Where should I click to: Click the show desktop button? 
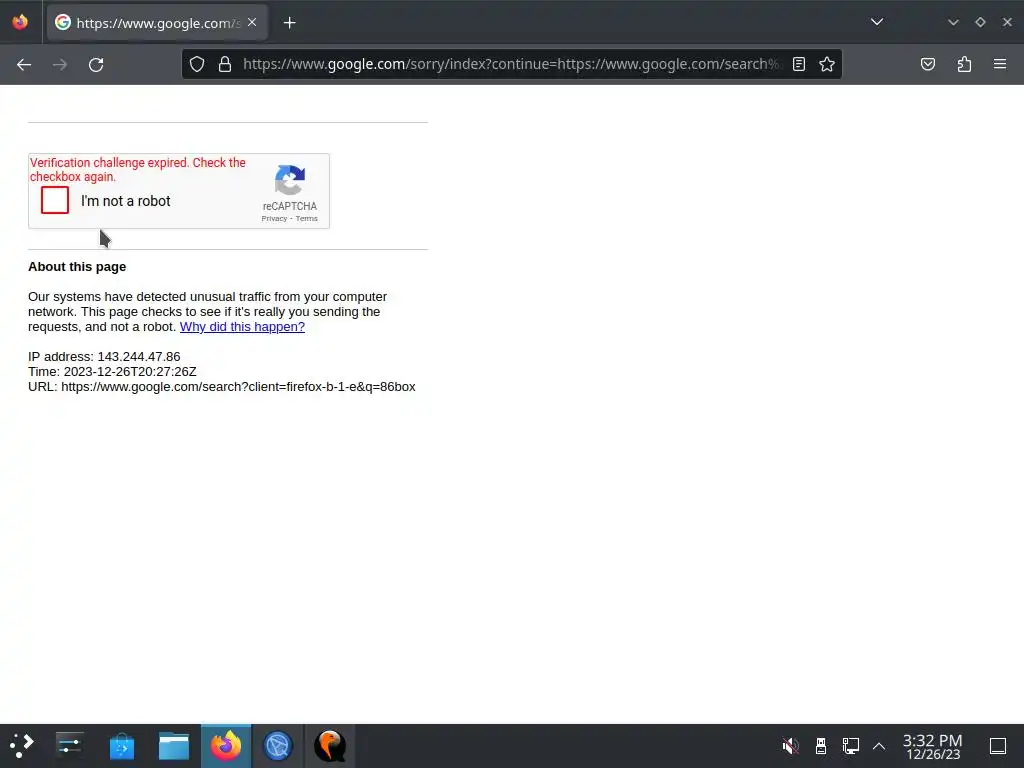998,745
